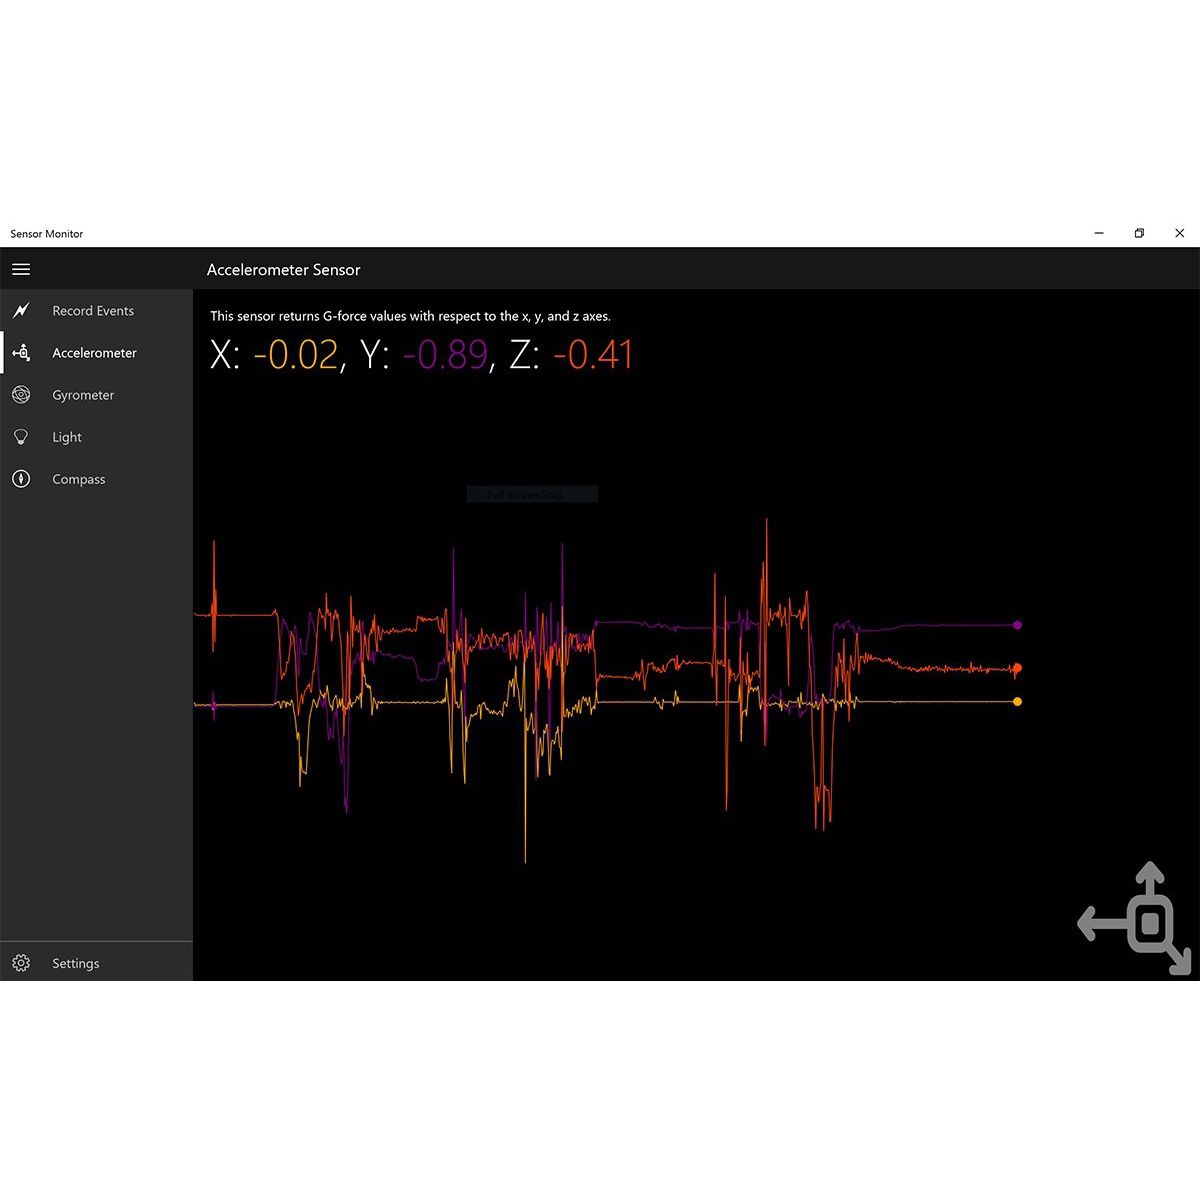1200x1200 pixels.
Task: Open Record Events from the sidebar
Action: (93, 311)
